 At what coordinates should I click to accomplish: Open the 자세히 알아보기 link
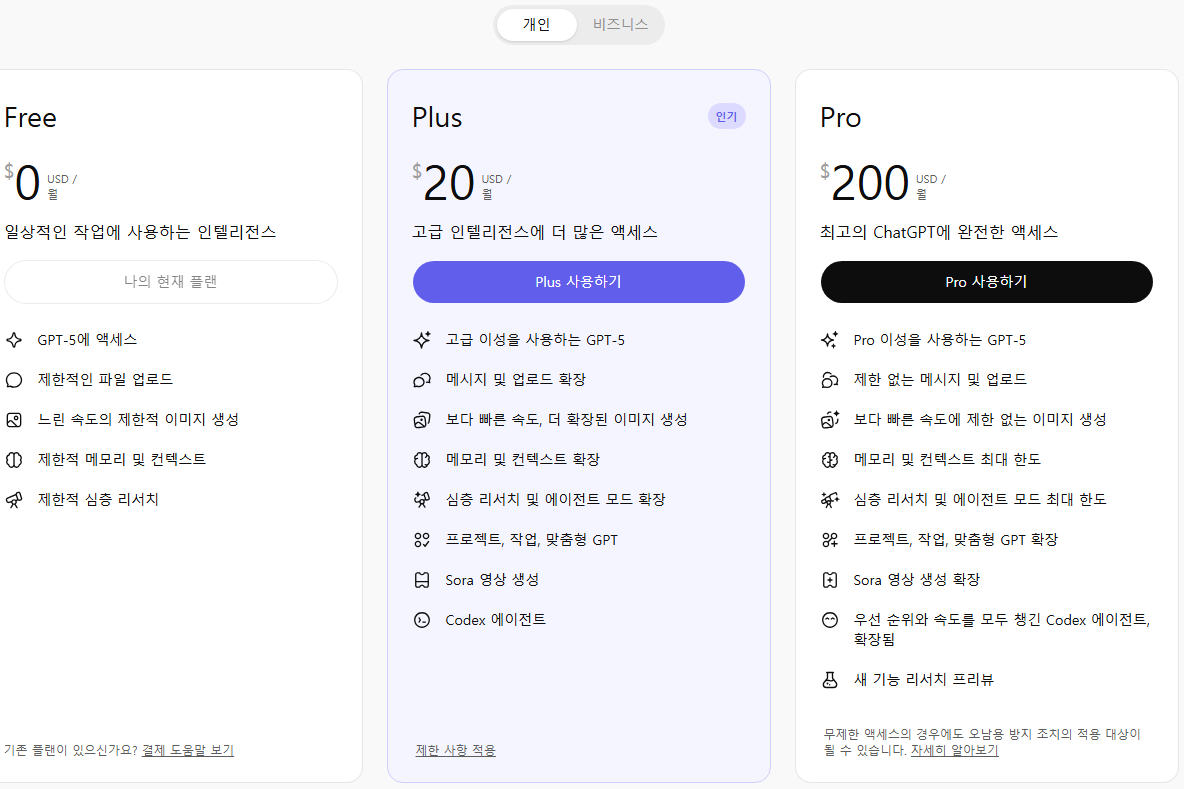click(954, 750)
